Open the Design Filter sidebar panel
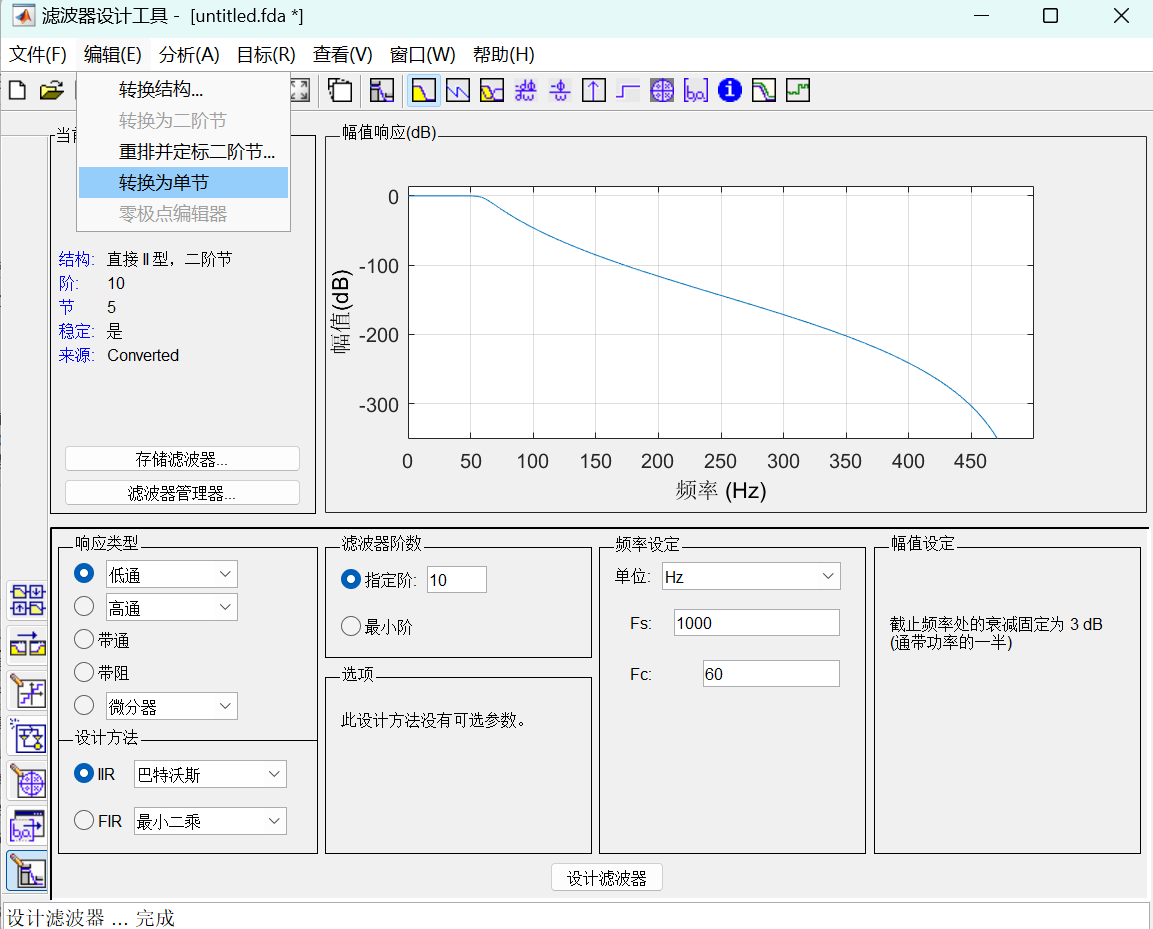Image resolution: width=1153 pixels, height=929 pixels. [28, 872]
